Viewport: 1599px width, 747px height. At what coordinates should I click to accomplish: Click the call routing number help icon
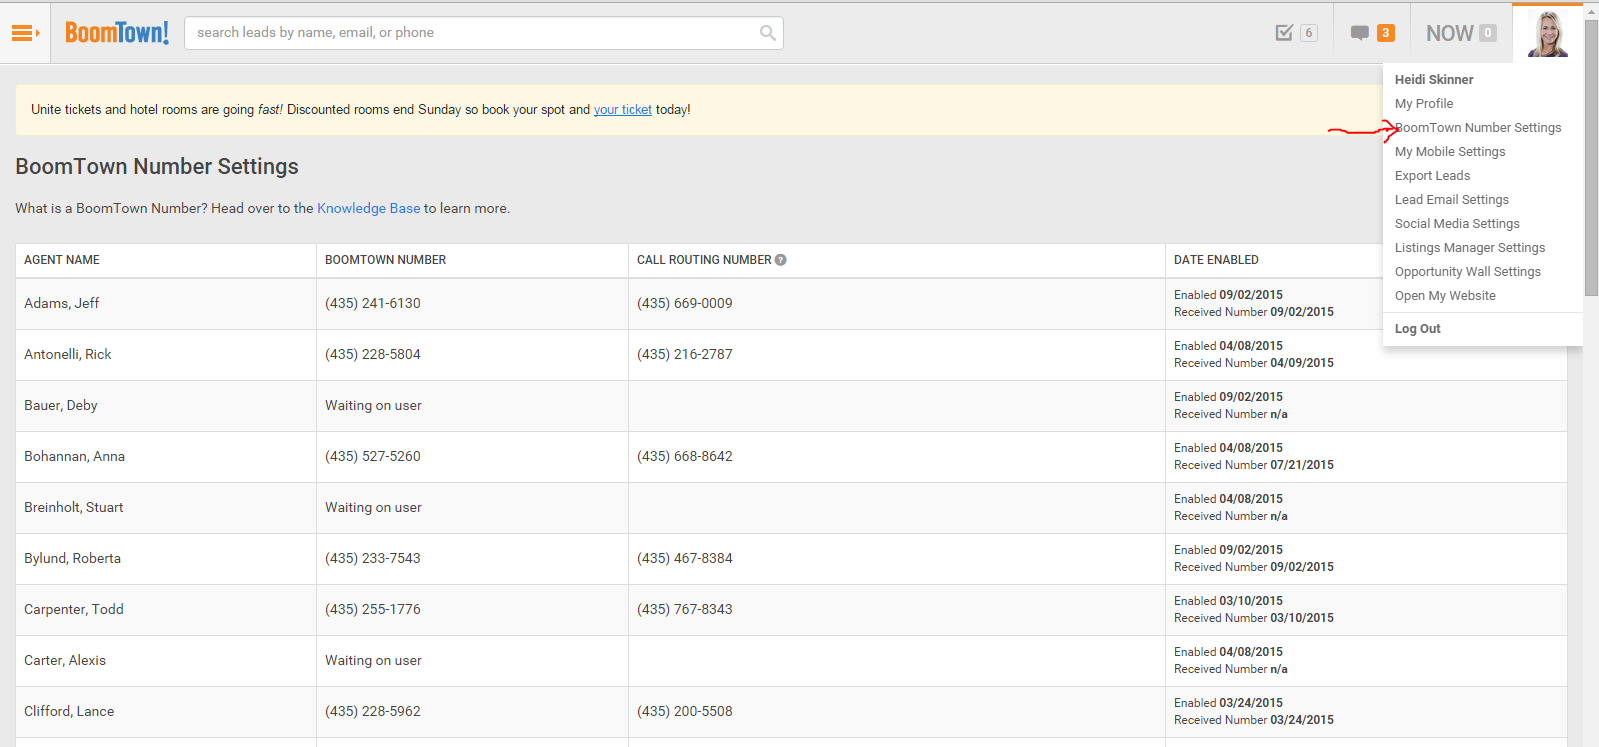coord(781,260)
